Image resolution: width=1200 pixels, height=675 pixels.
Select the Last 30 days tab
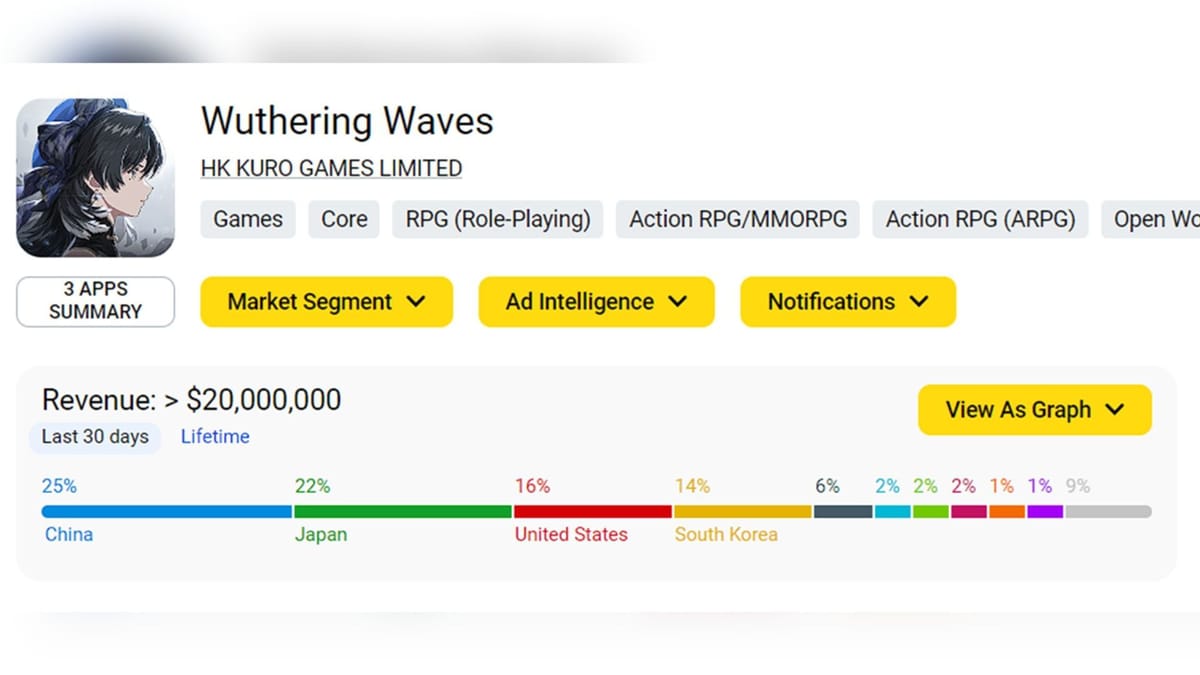(x=94, y=436)
